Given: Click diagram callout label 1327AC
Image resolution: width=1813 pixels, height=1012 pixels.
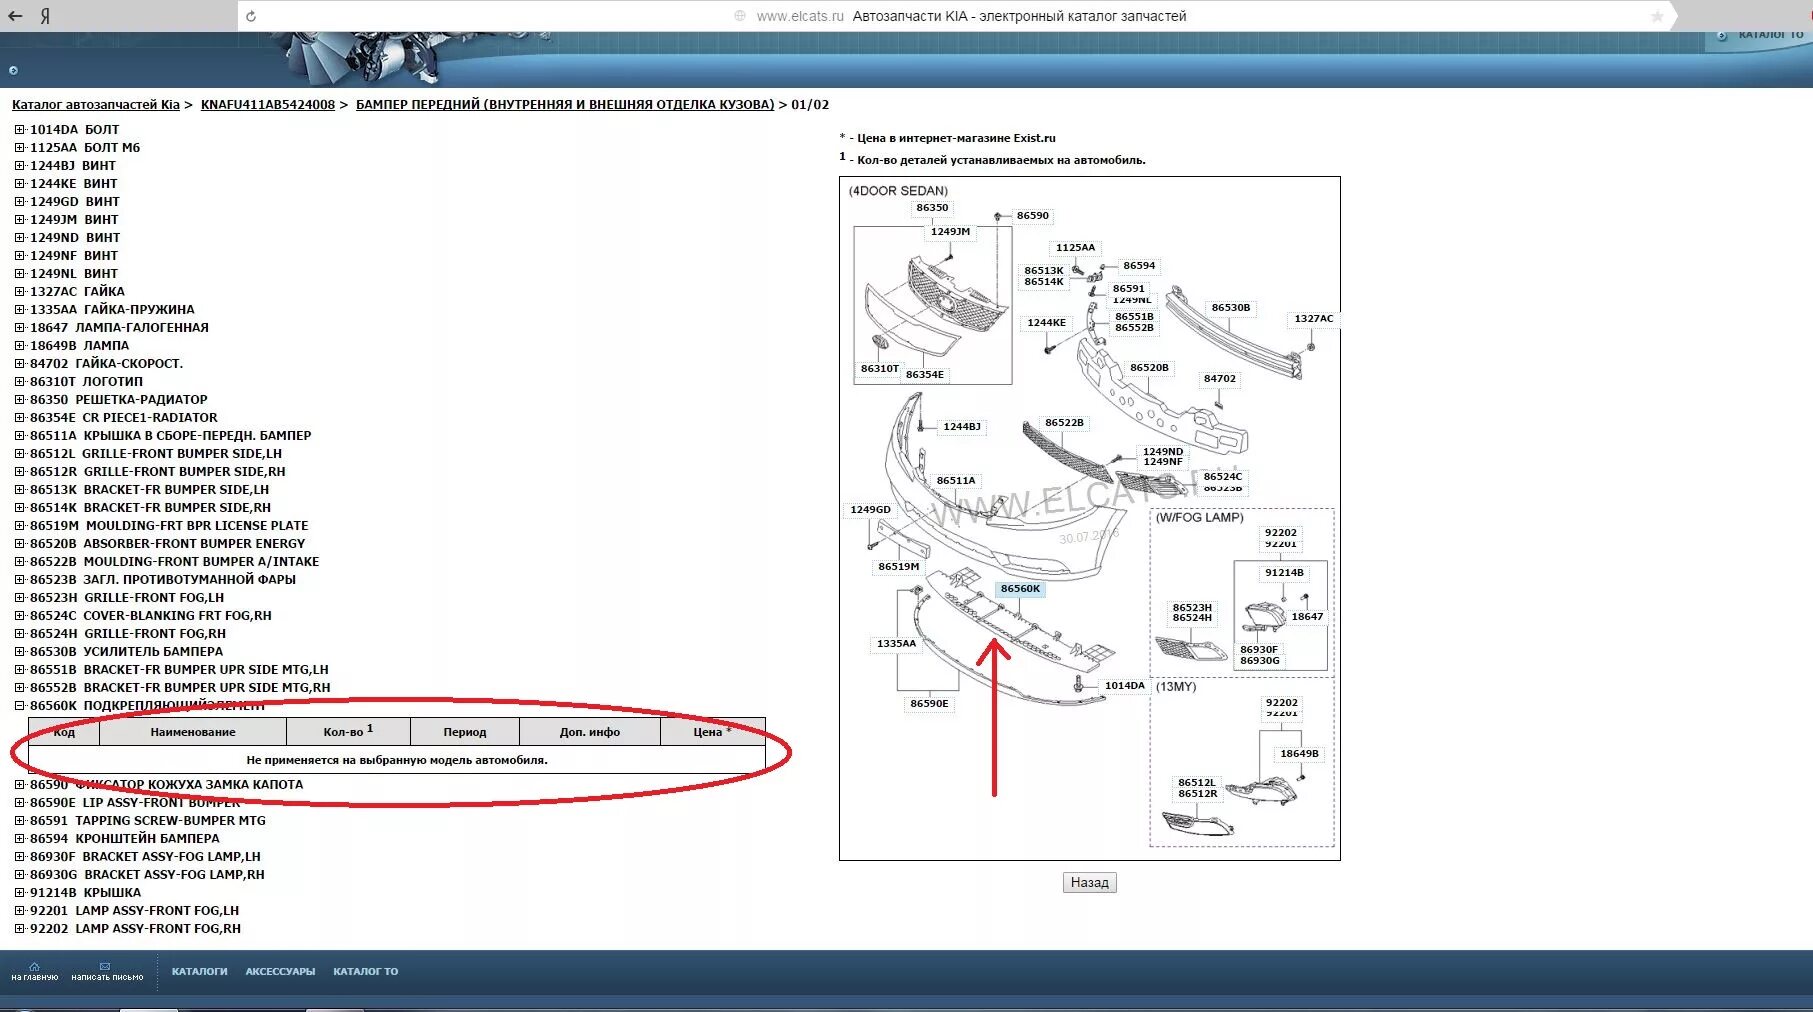Looking at the screenshot, I should coord(1314,319).
